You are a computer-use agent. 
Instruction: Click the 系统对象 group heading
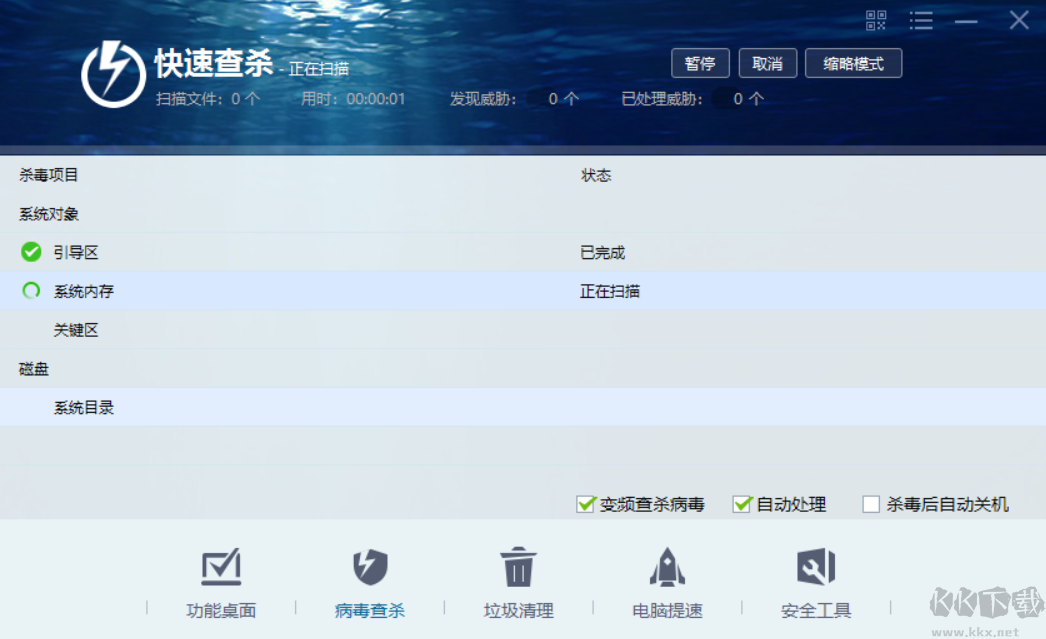coord(49,214)
